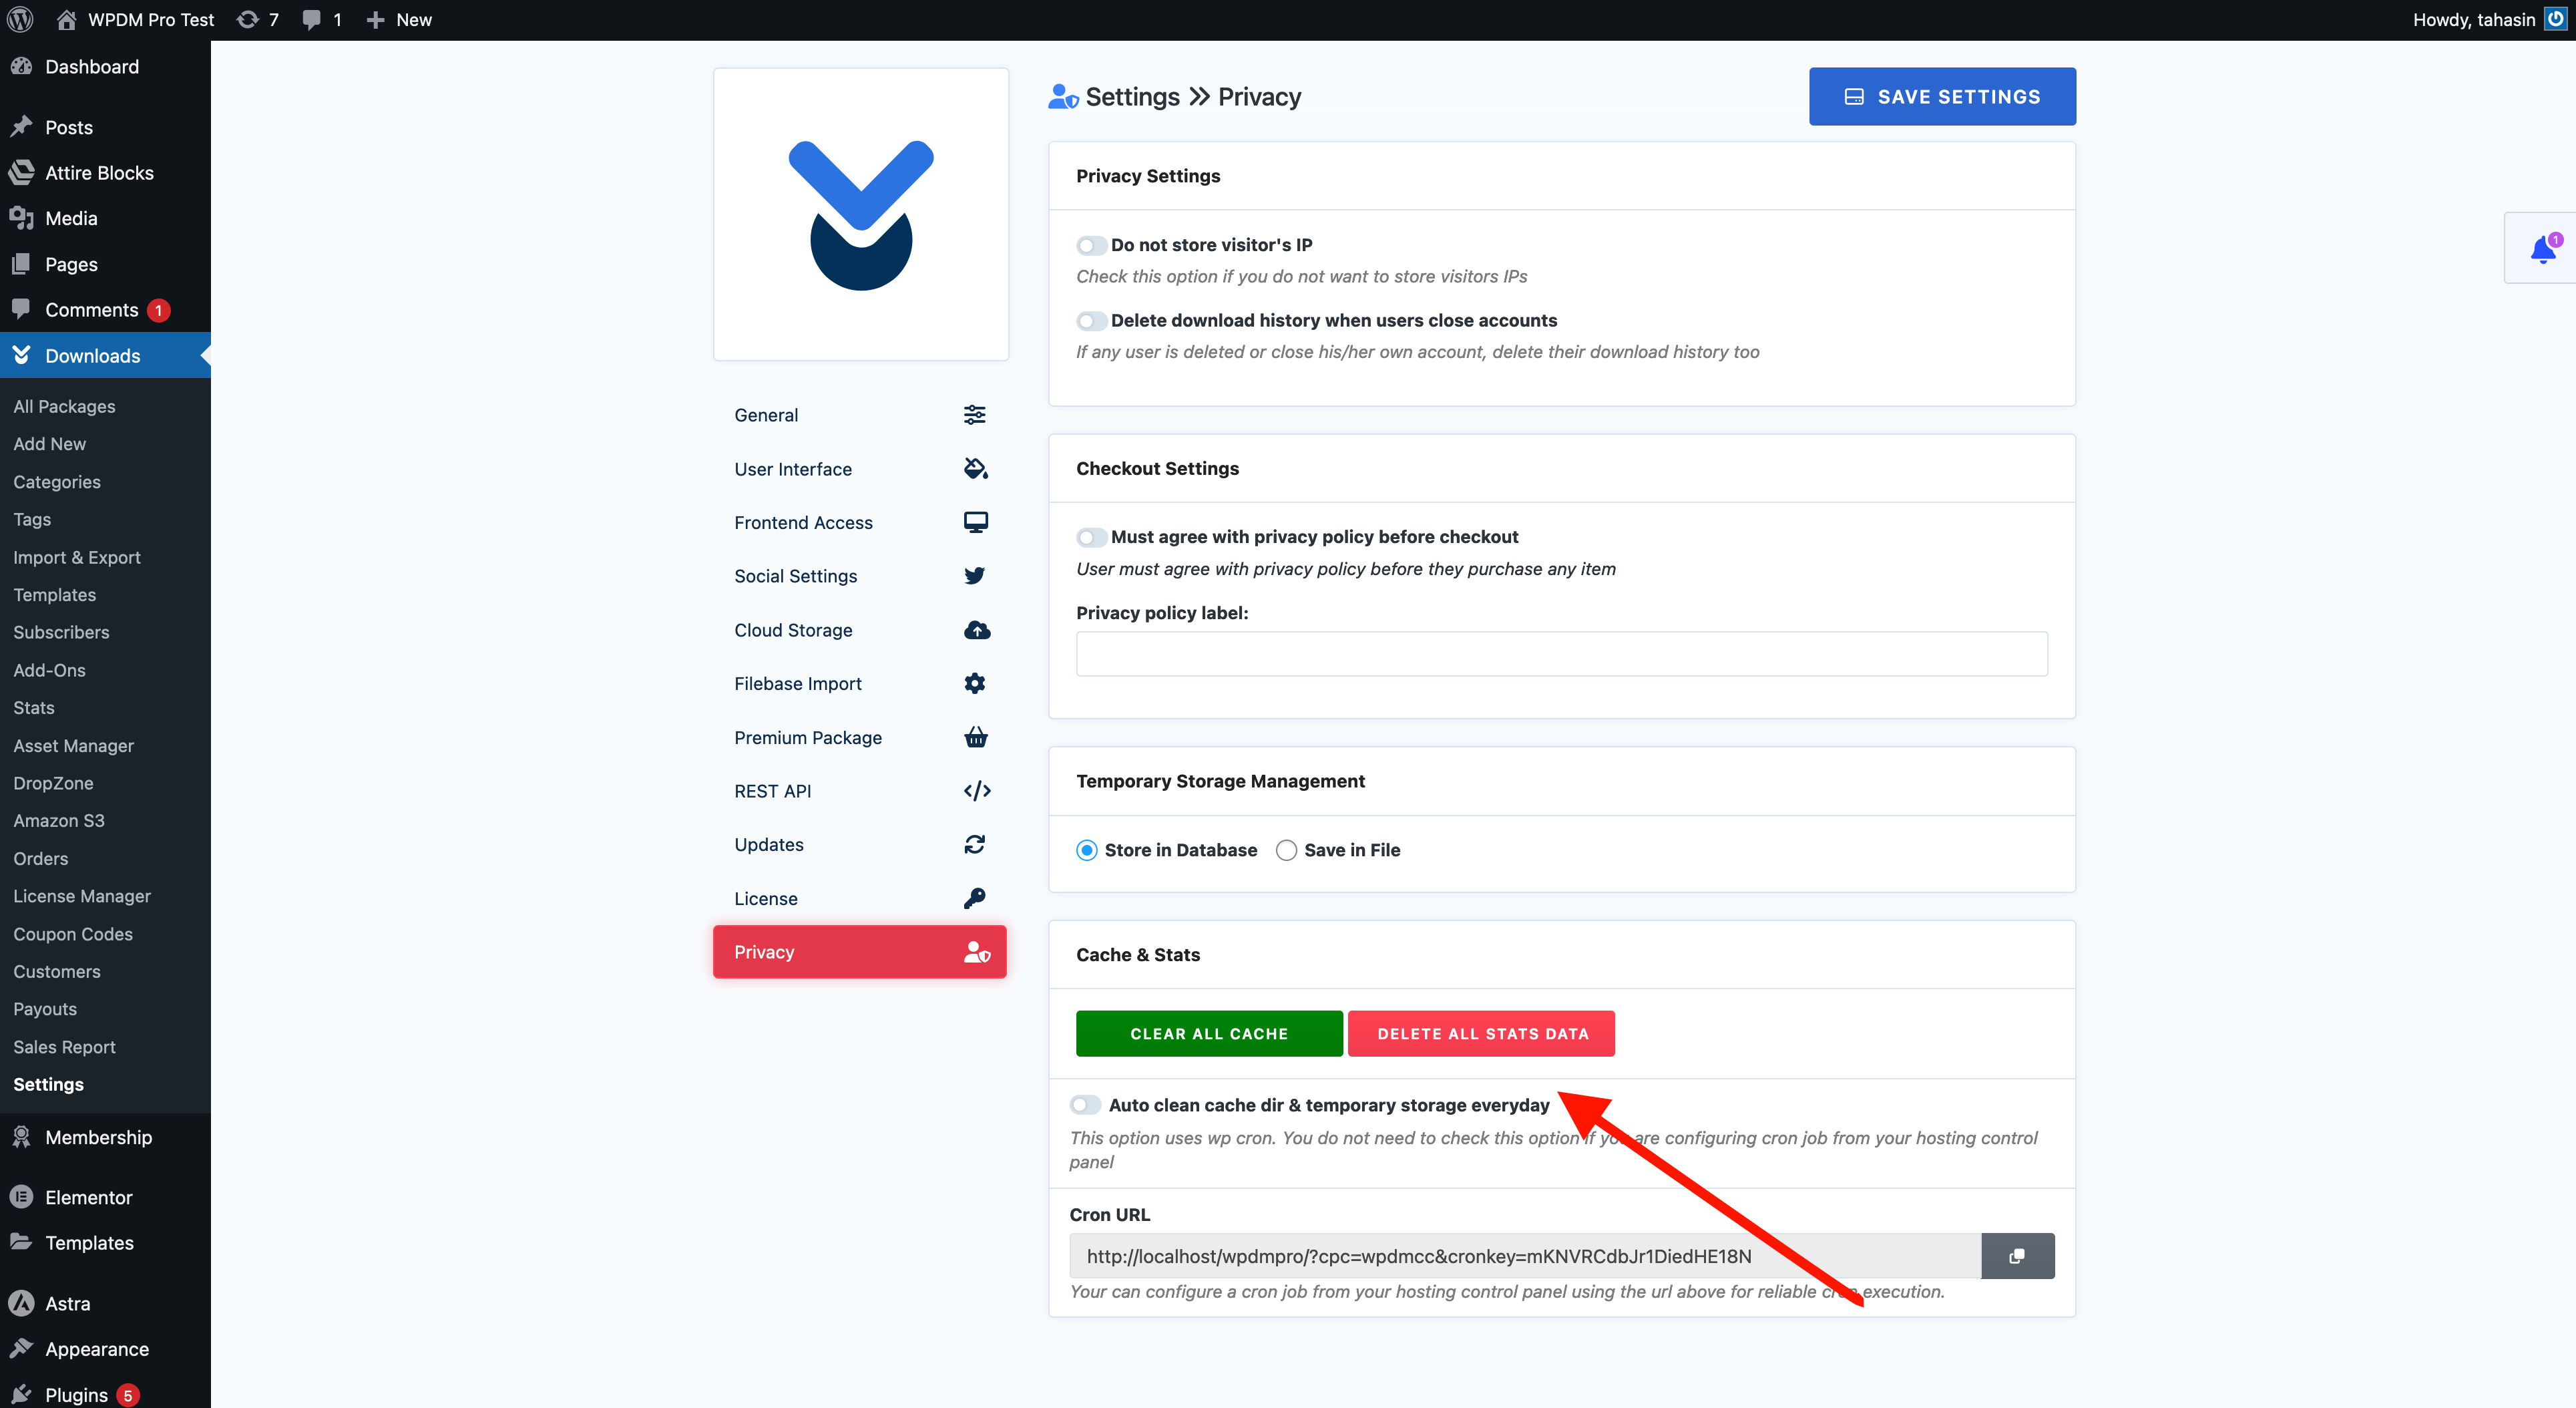Viewport: 2576px width, 1408px height.
Task: Click the License key icon
Action: (974, 898)
